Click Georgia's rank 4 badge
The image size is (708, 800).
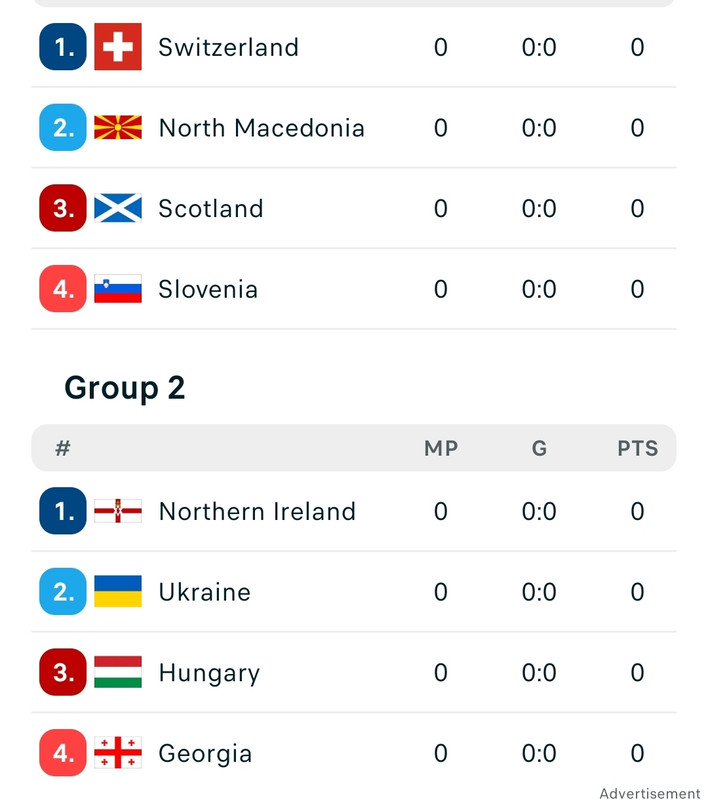click(x=63, y=753)
